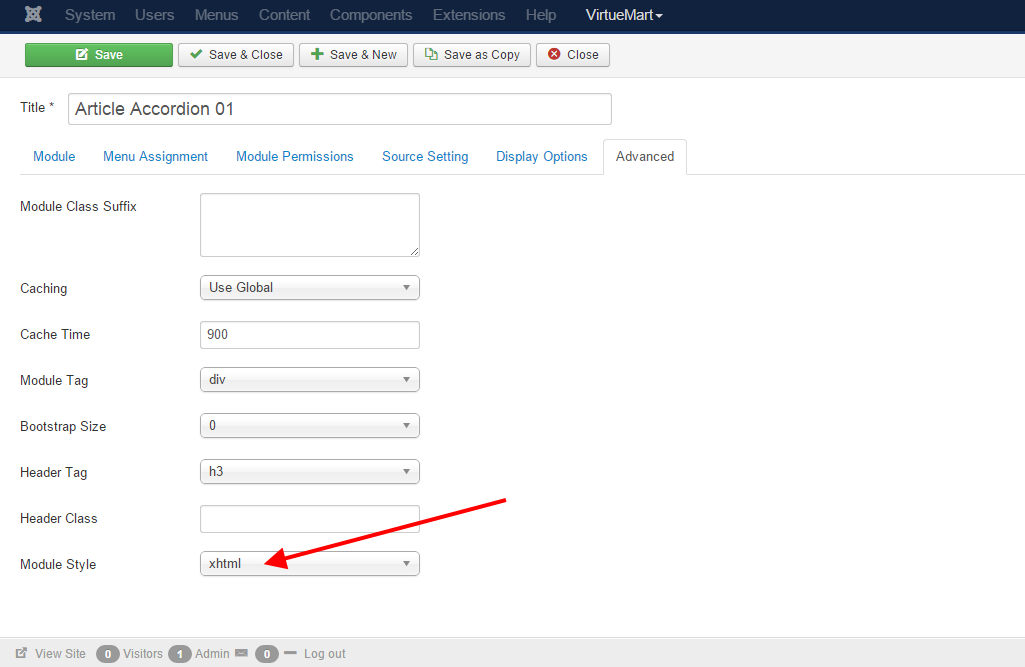Open the Header Tag dropdown

point(309,472)
